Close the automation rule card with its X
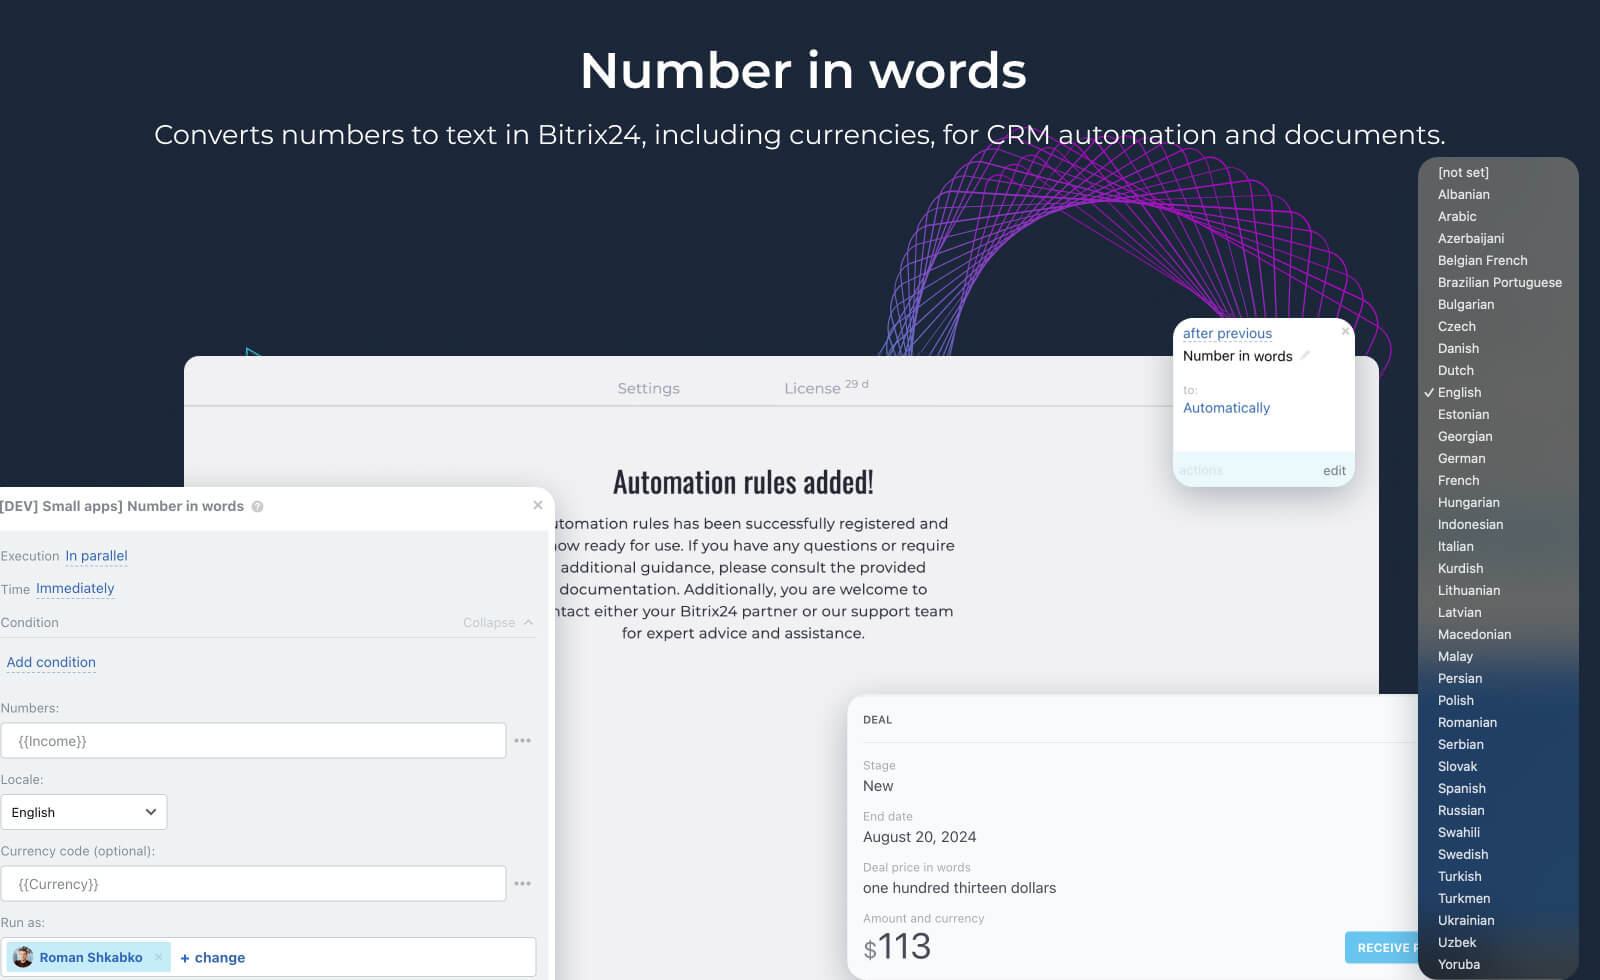Viewport: 1600px width, 980px height. 1344,331
